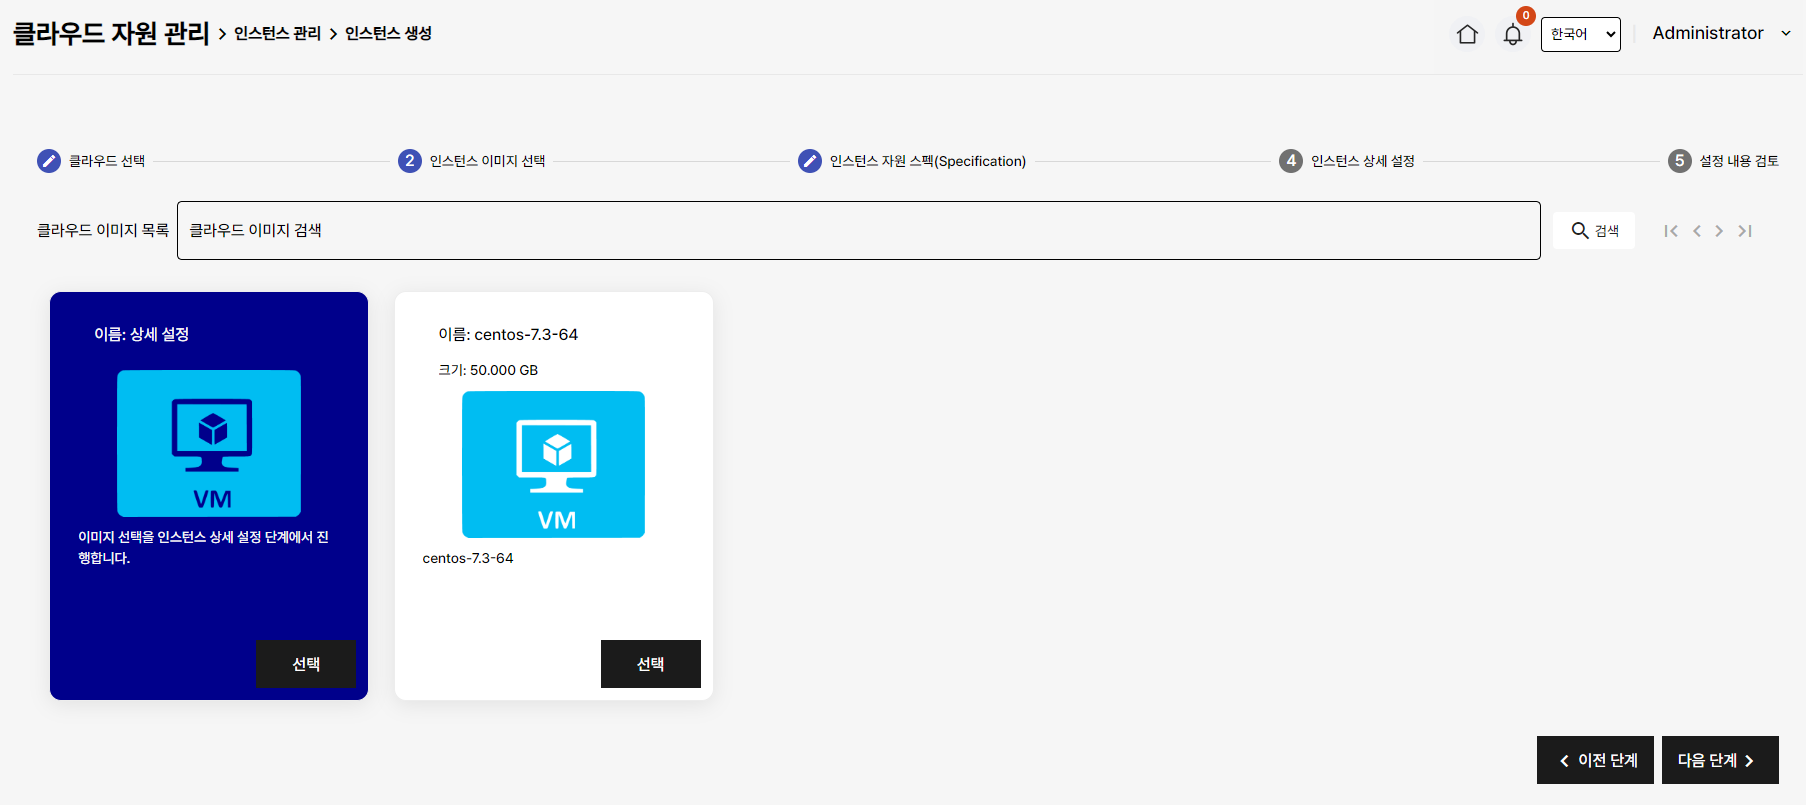Click the 검색 search button

tap(1594, 231)
